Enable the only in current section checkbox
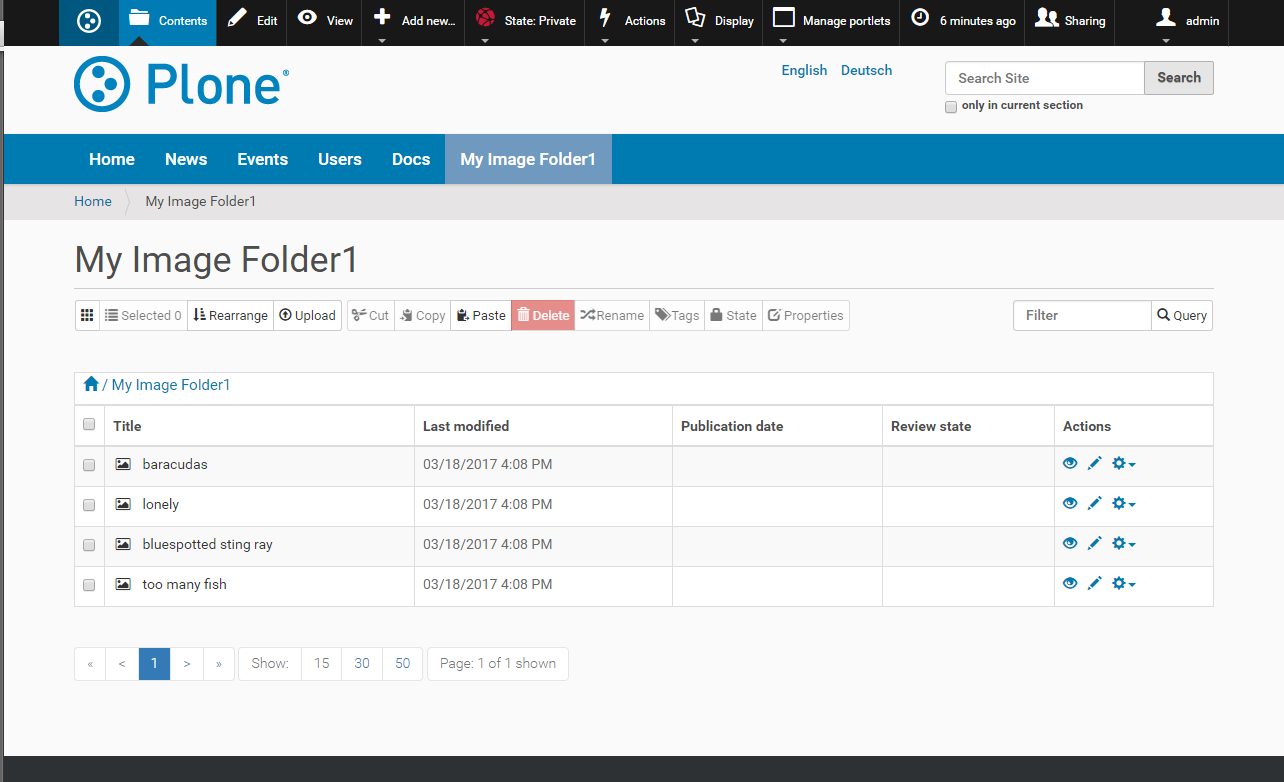The image size is (1284, 782). tap(951, 107)
